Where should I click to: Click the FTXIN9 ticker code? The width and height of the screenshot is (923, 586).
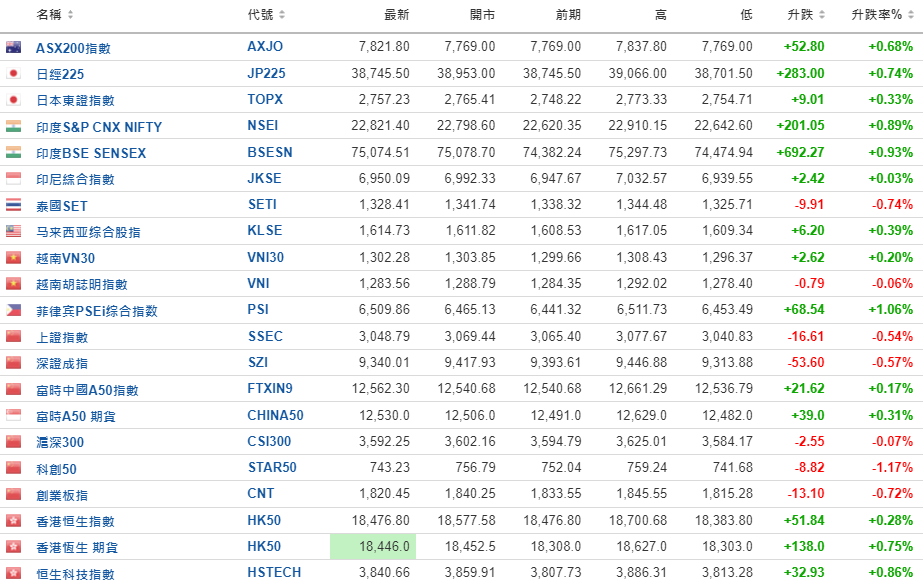270,388
